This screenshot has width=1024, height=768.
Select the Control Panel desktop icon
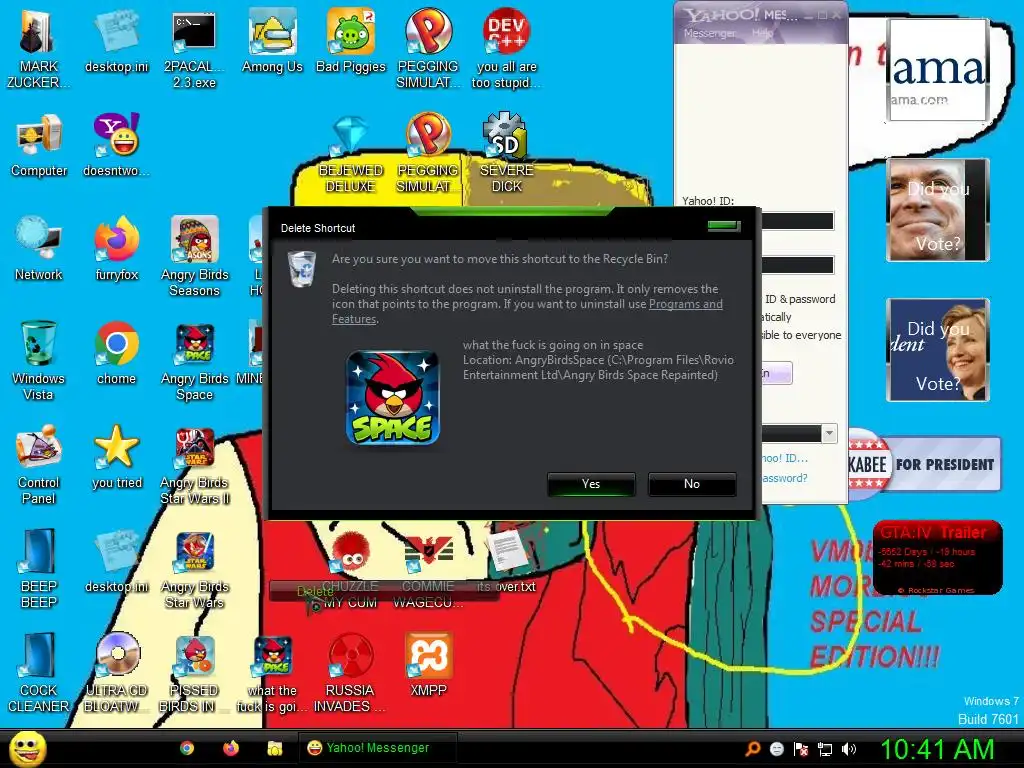39,465
